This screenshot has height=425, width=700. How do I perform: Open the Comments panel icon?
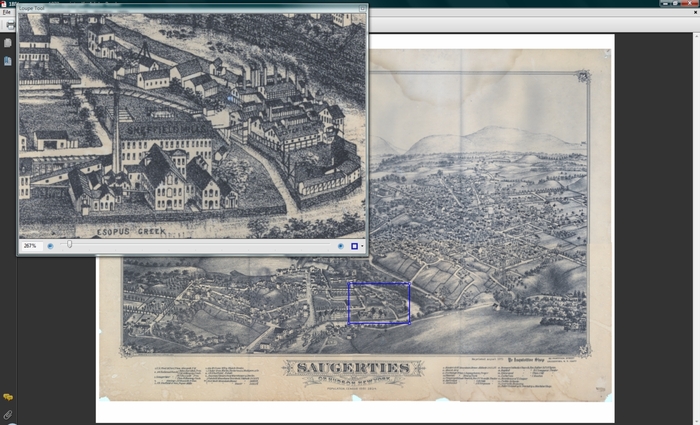pyautogui.click(x=8, y=397)
